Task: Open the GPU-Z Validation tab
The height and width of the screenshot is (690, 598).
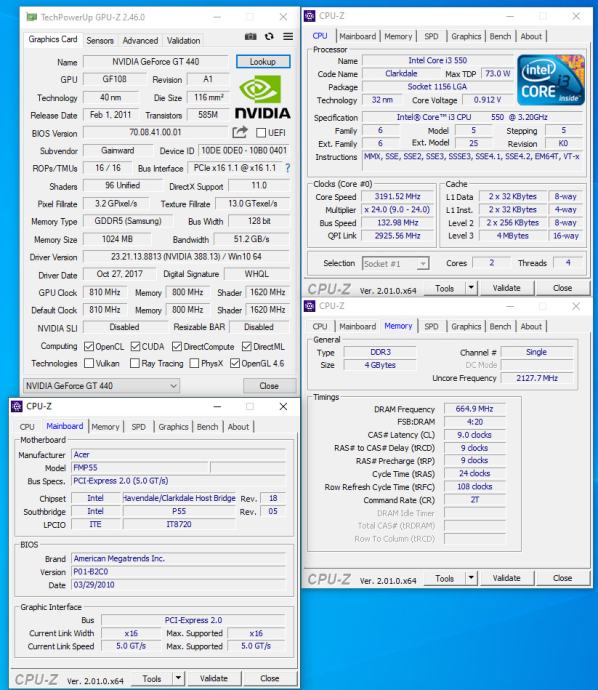Action: [x=183, y=40]
